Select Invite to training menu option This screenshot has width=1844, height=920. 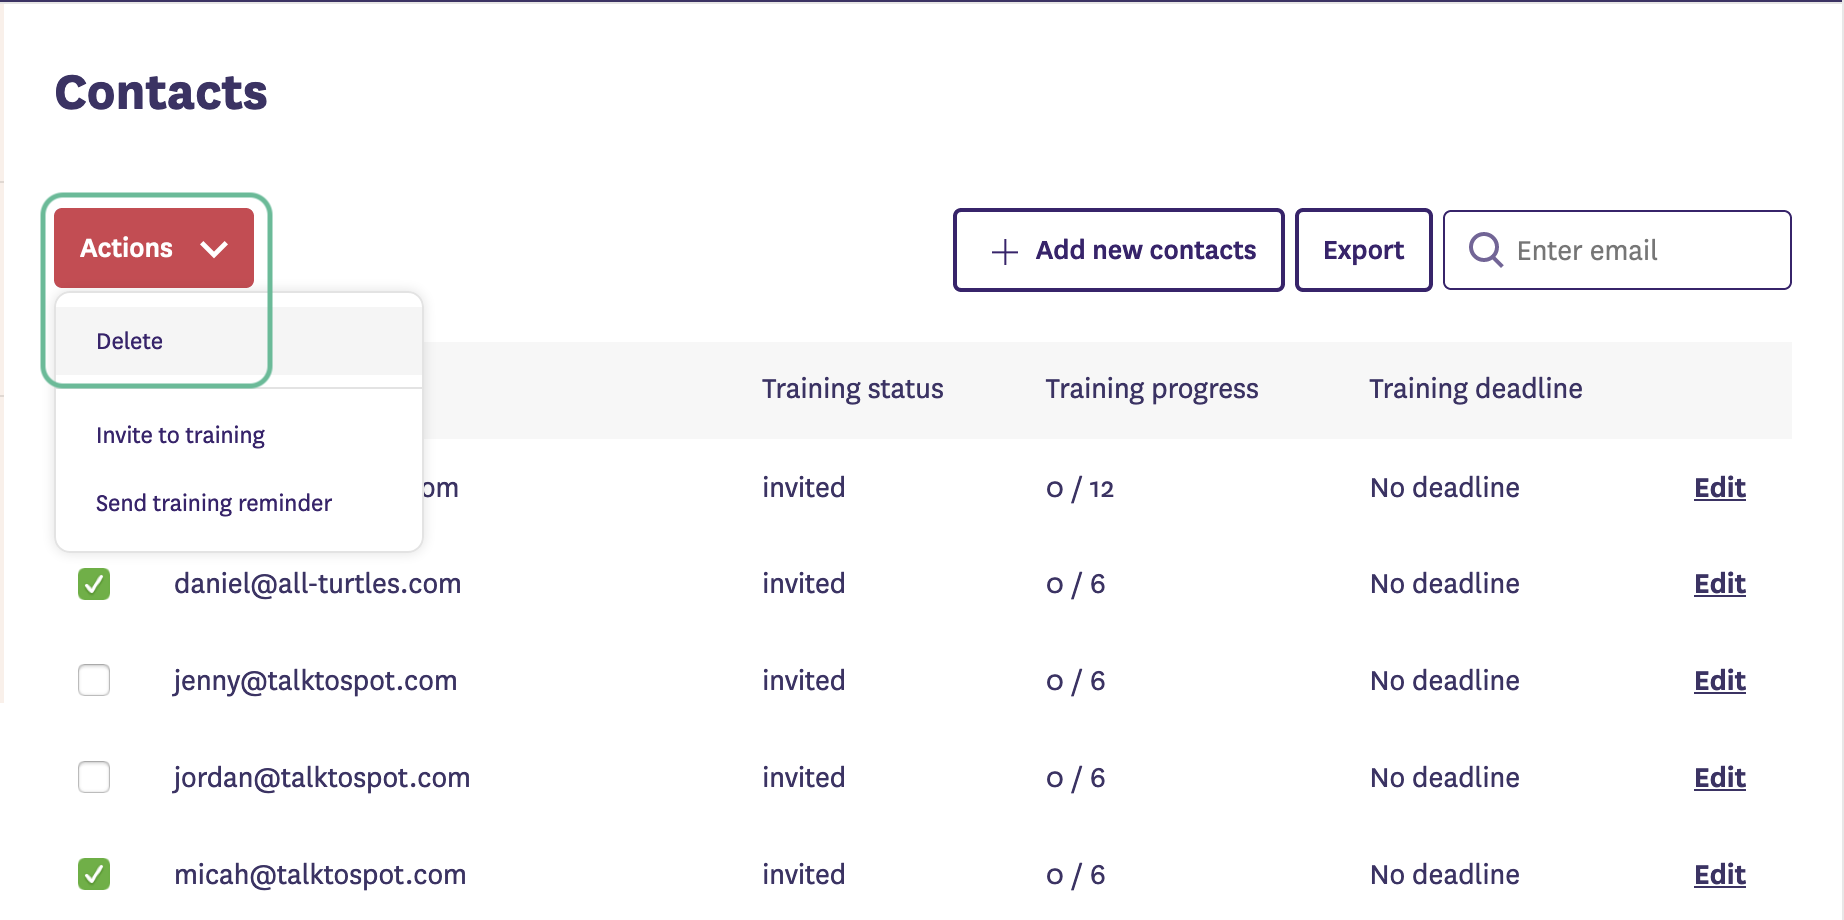180,435
